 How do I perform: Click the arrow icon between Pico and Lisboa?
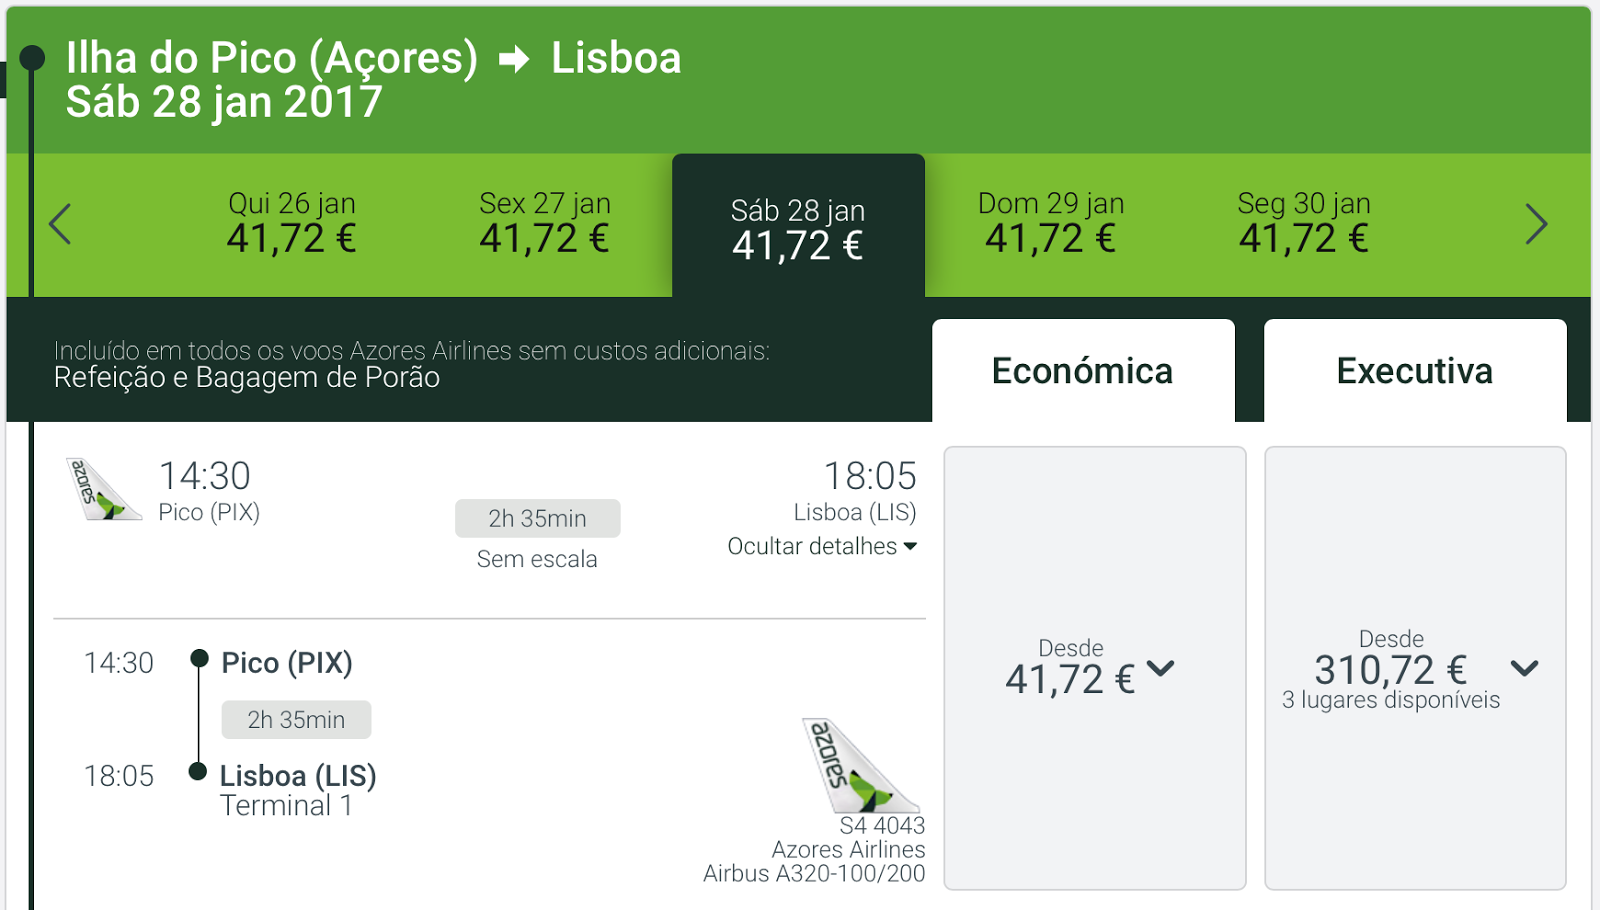click(514, 60)
